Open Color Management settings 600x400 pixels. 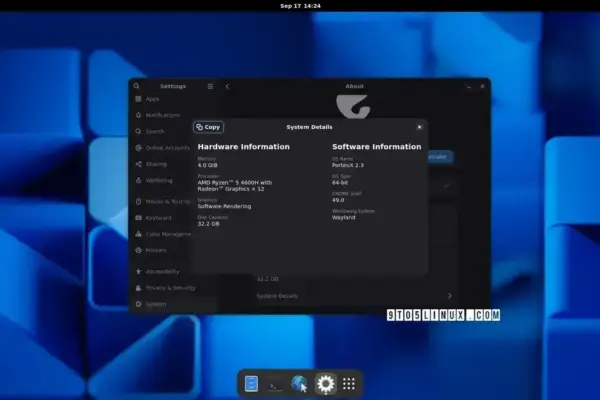pyautogui.click(x=173, y=234)
